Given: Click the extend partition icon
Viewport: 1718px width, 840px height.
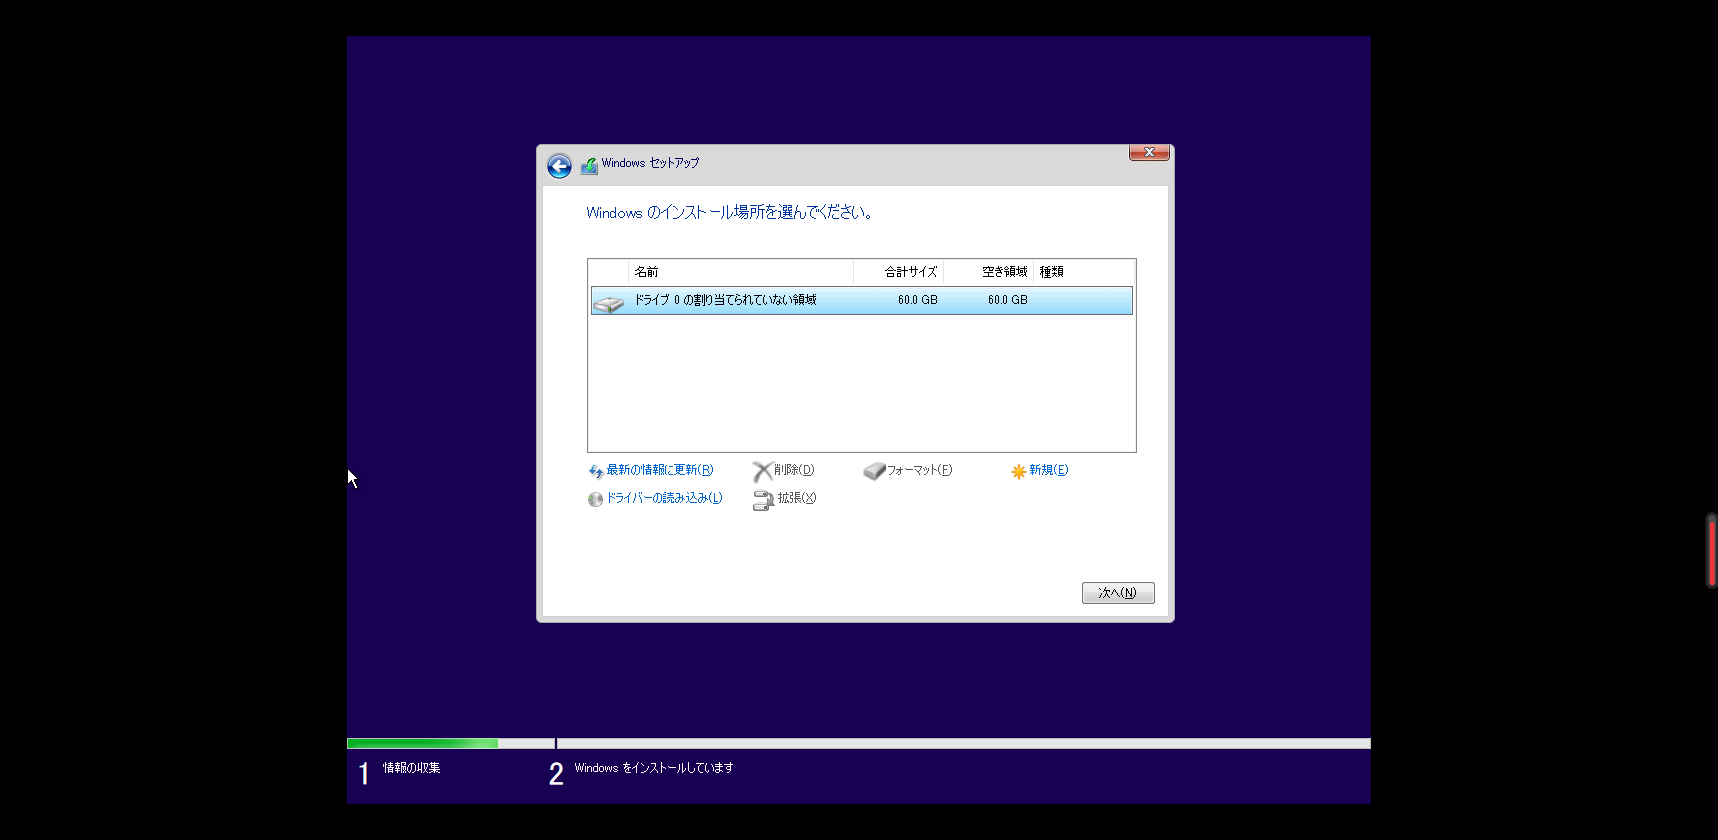Looking at the screenshot, I should pos(763,500).
